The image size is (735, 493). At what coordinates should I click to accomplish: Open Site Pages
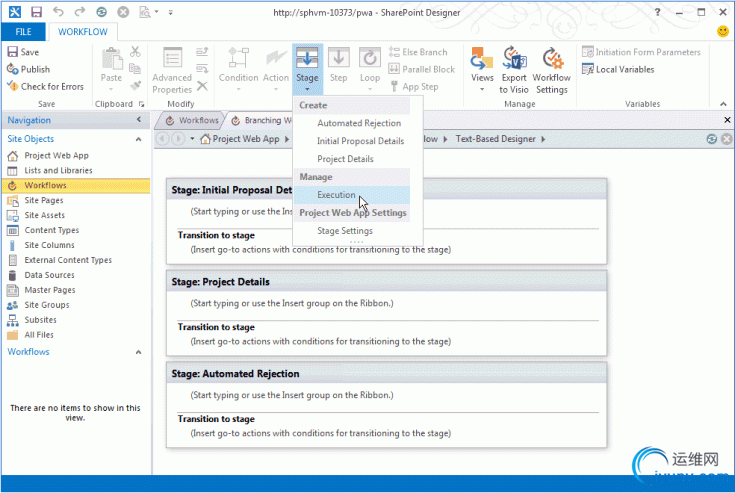pos(44,201)
